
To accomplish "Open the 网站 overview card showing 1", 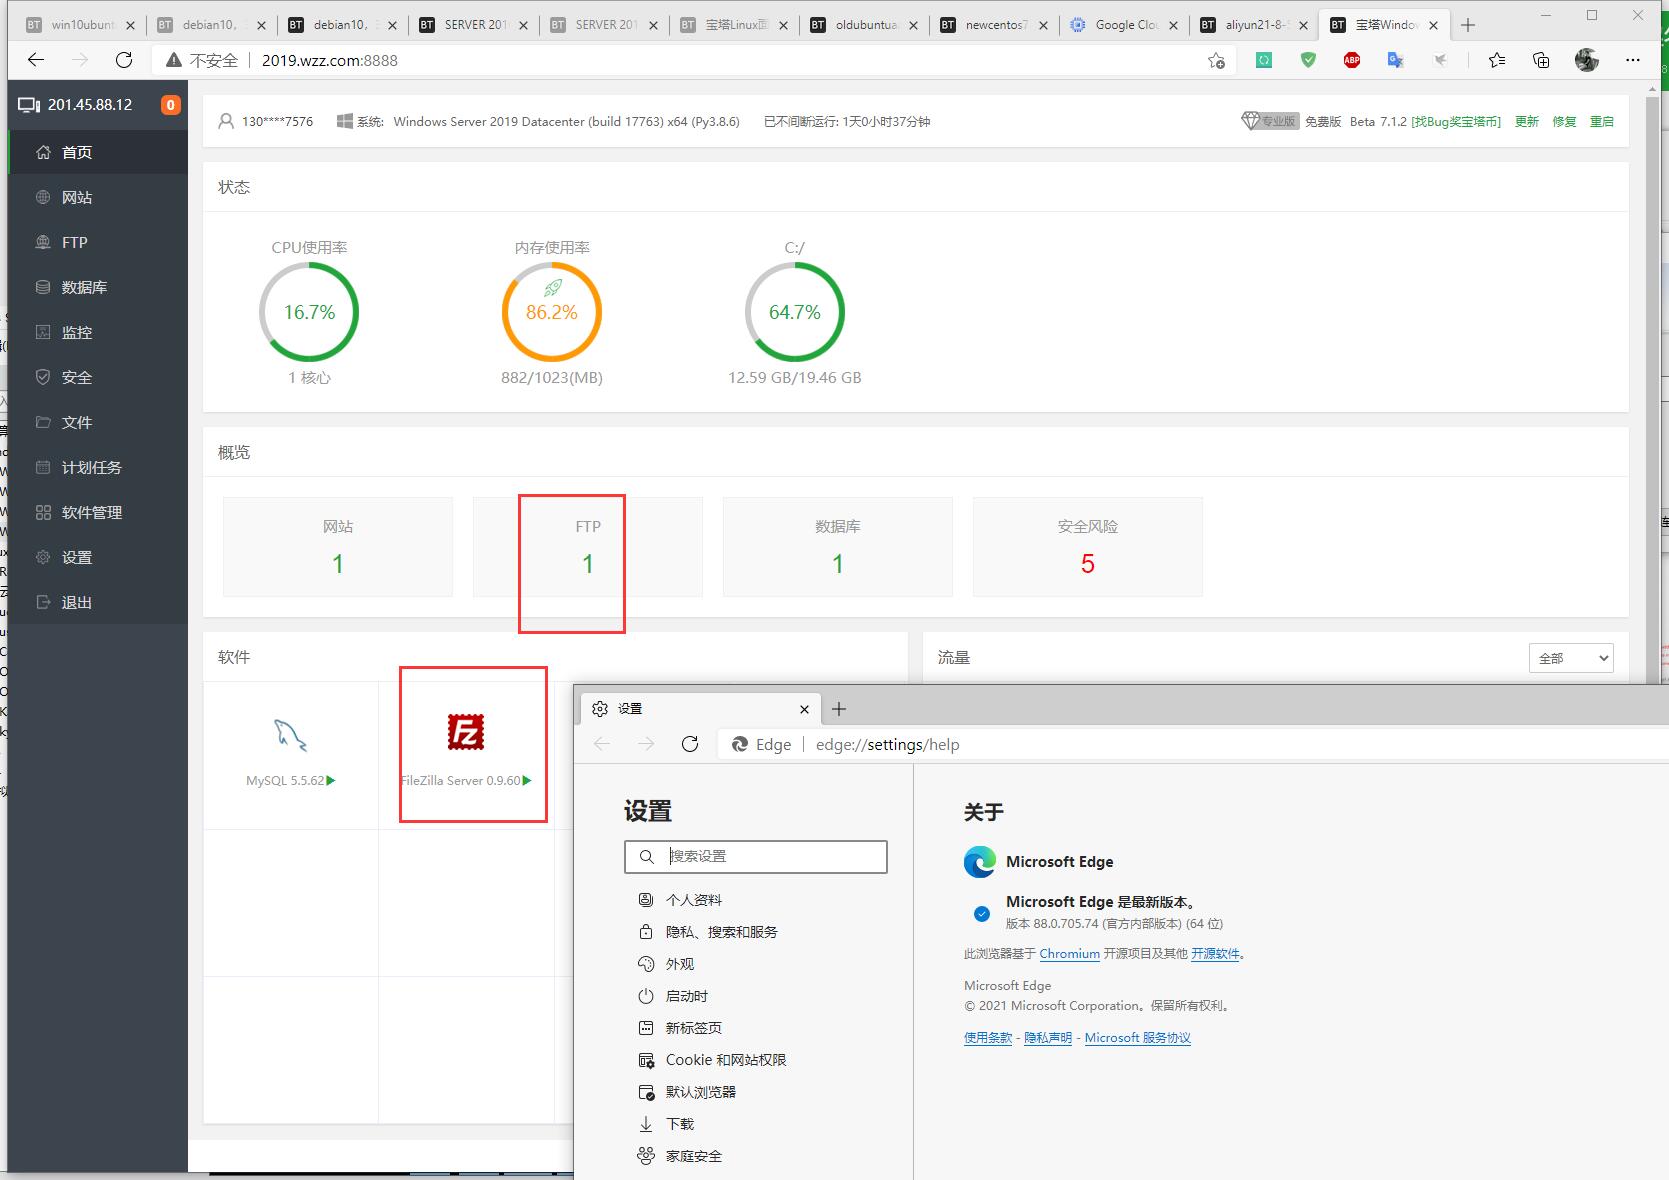I will (338, 547).
